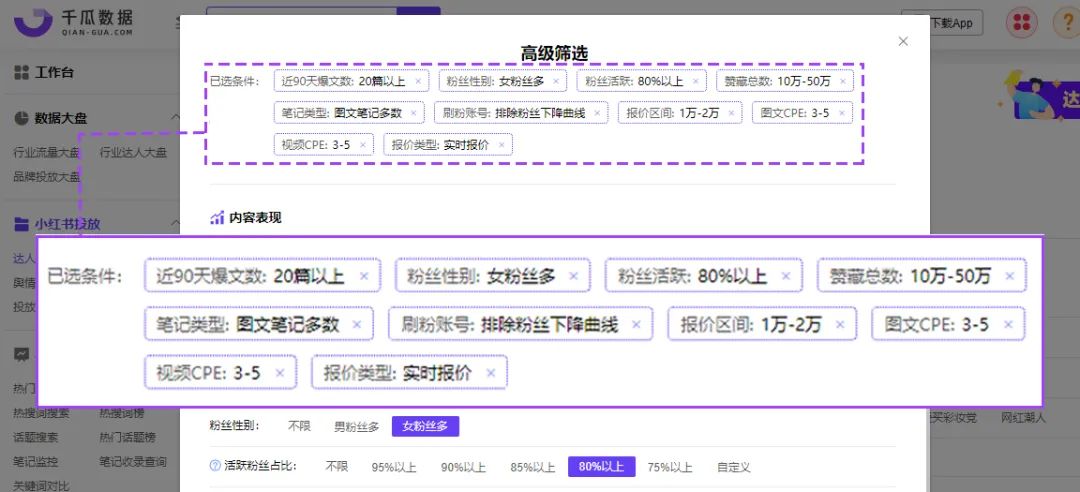Remove the enlarged 近90天爆文数 tag via its X
1080x492 pixels.
coord(364,276)
